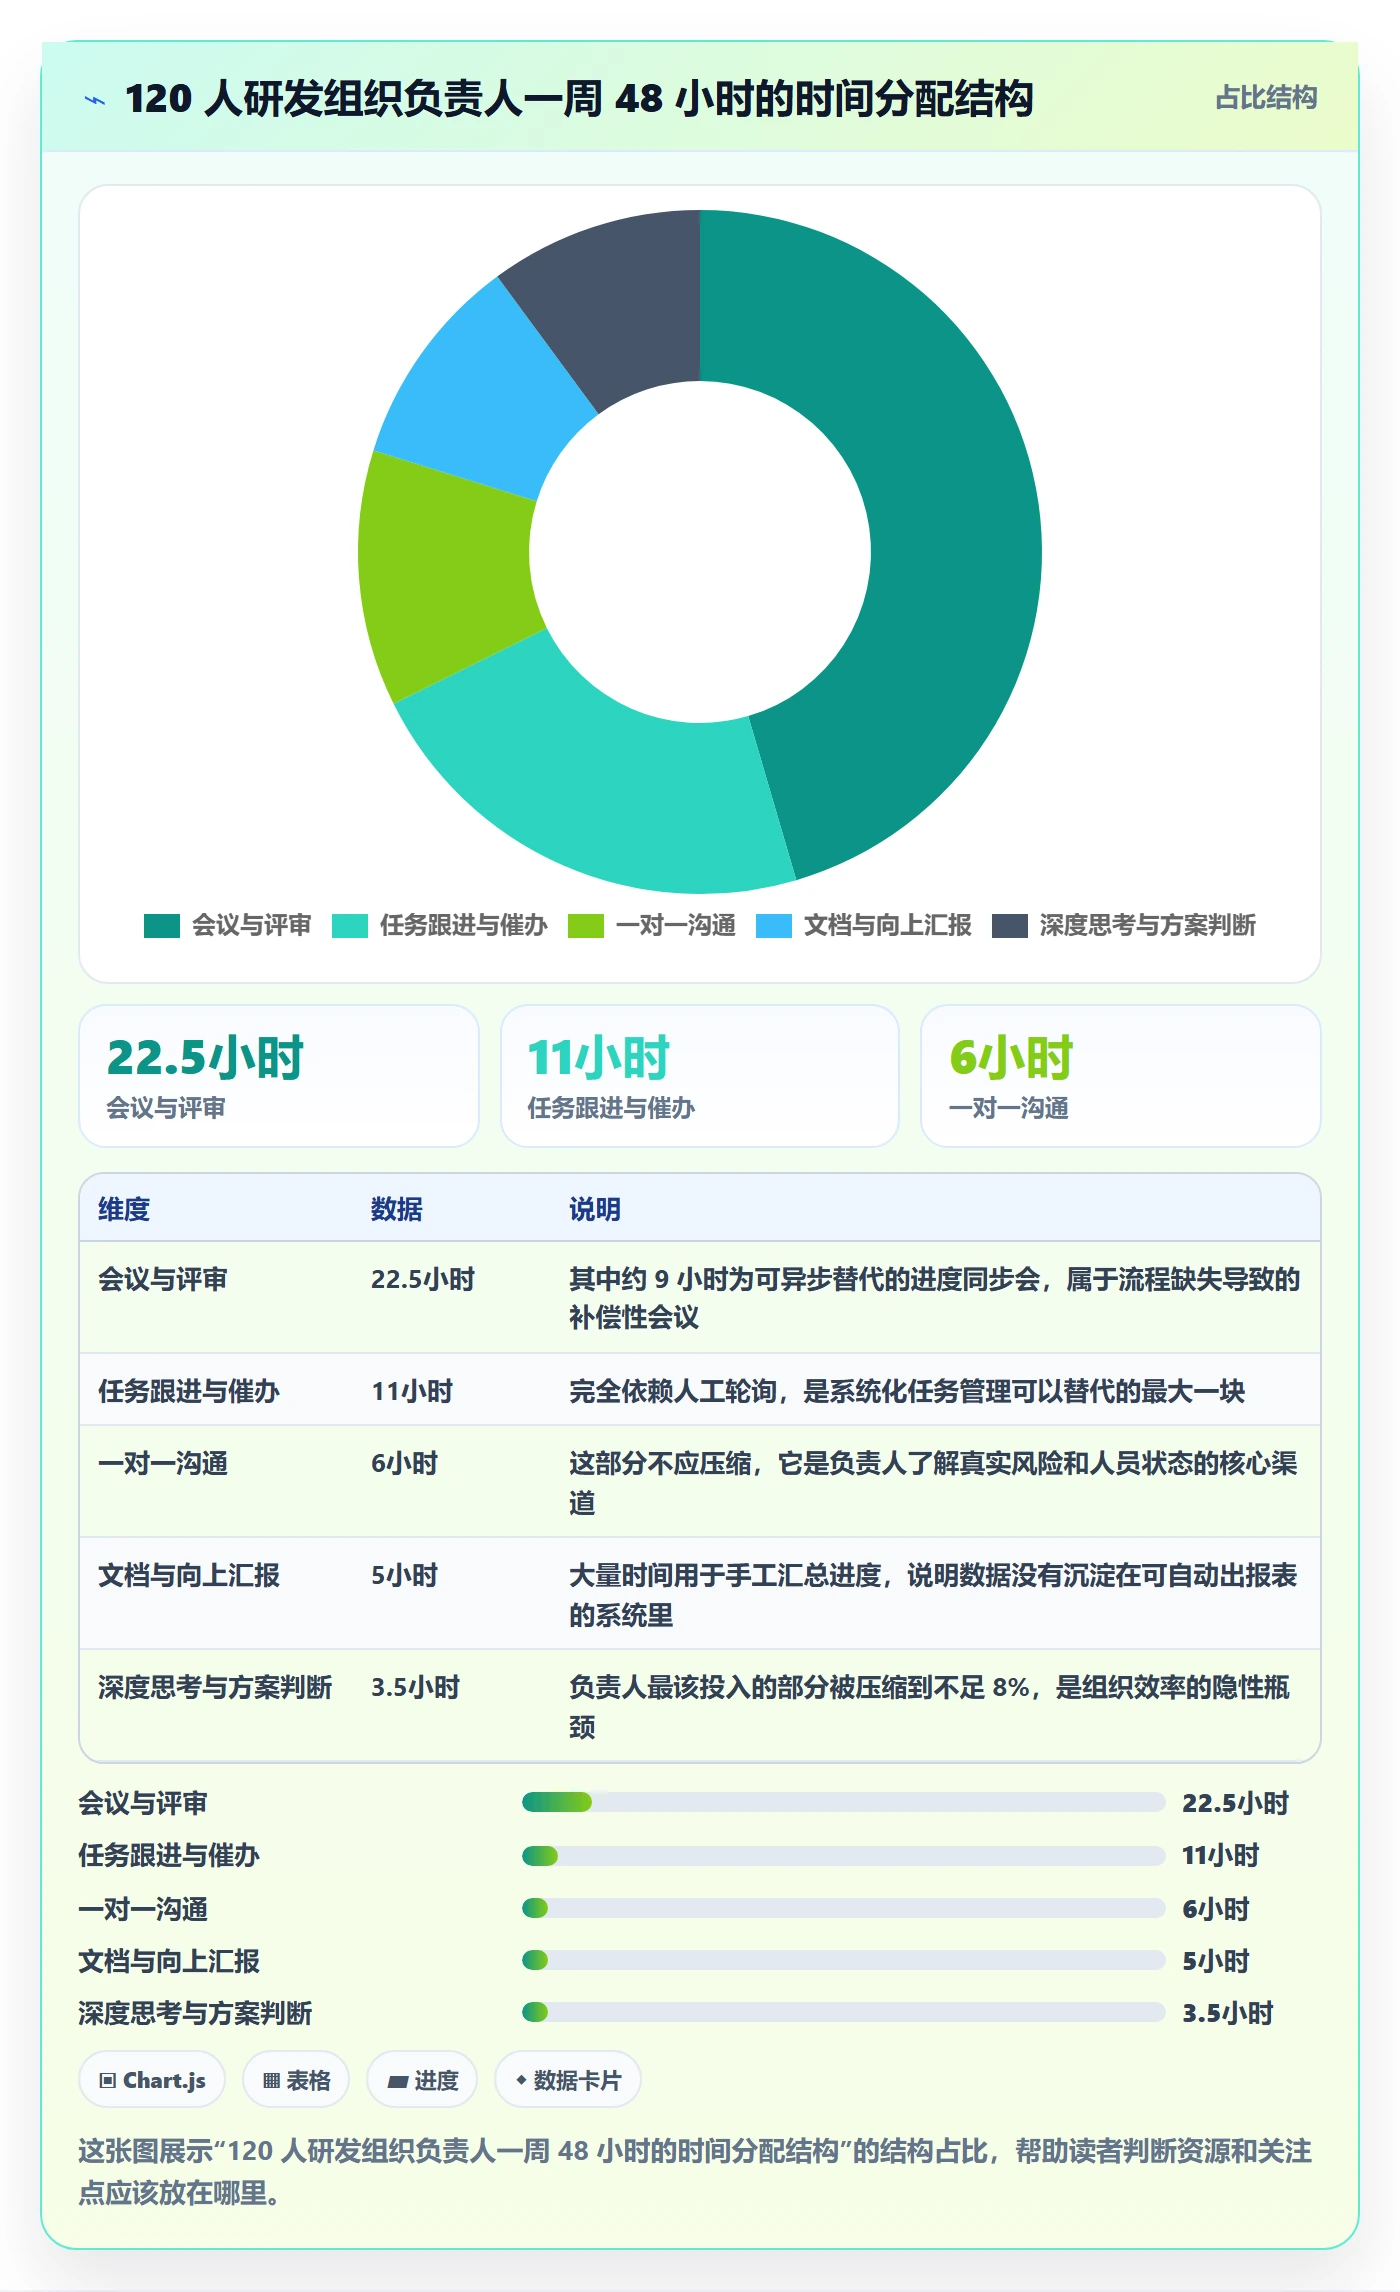Click the 进度 tag chip
The image size is (1400, 2292).
coord(422,2080)
